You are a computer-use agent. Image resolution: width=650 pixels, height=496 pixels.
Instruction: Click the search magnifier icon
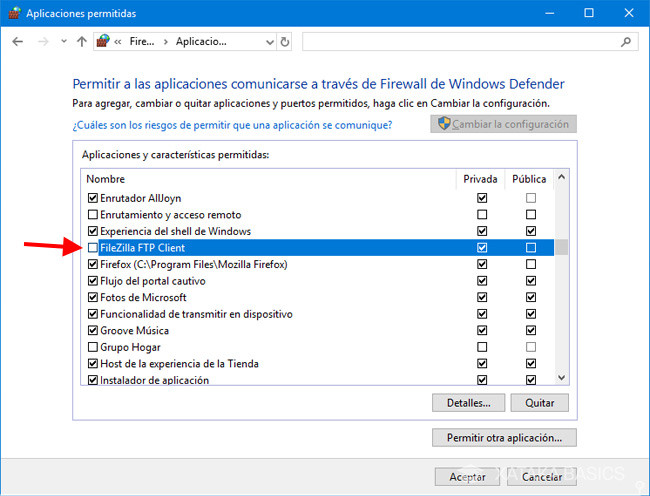tap(625, 42)
